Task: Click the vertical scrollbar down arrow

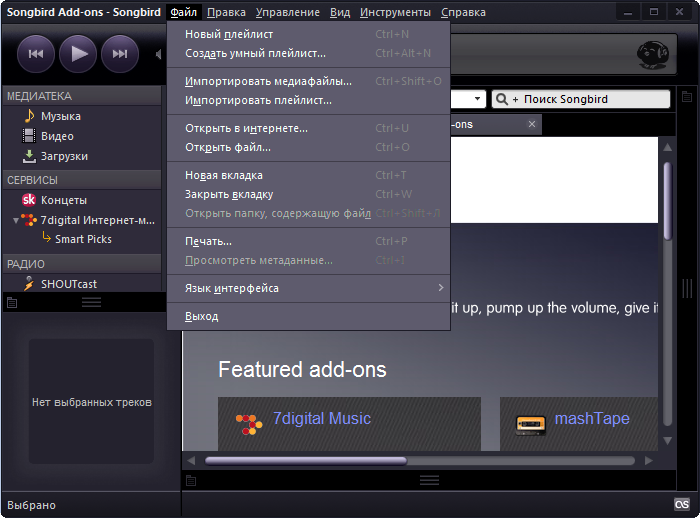Action: click(x=667, y=441)
